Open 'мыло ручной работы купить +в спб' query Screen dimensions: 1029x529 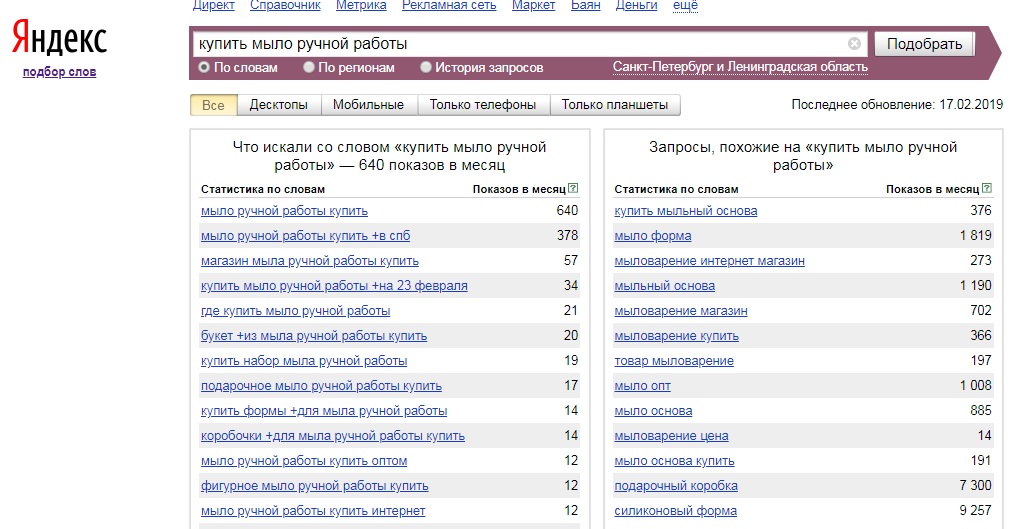click(x=305, y=236)
